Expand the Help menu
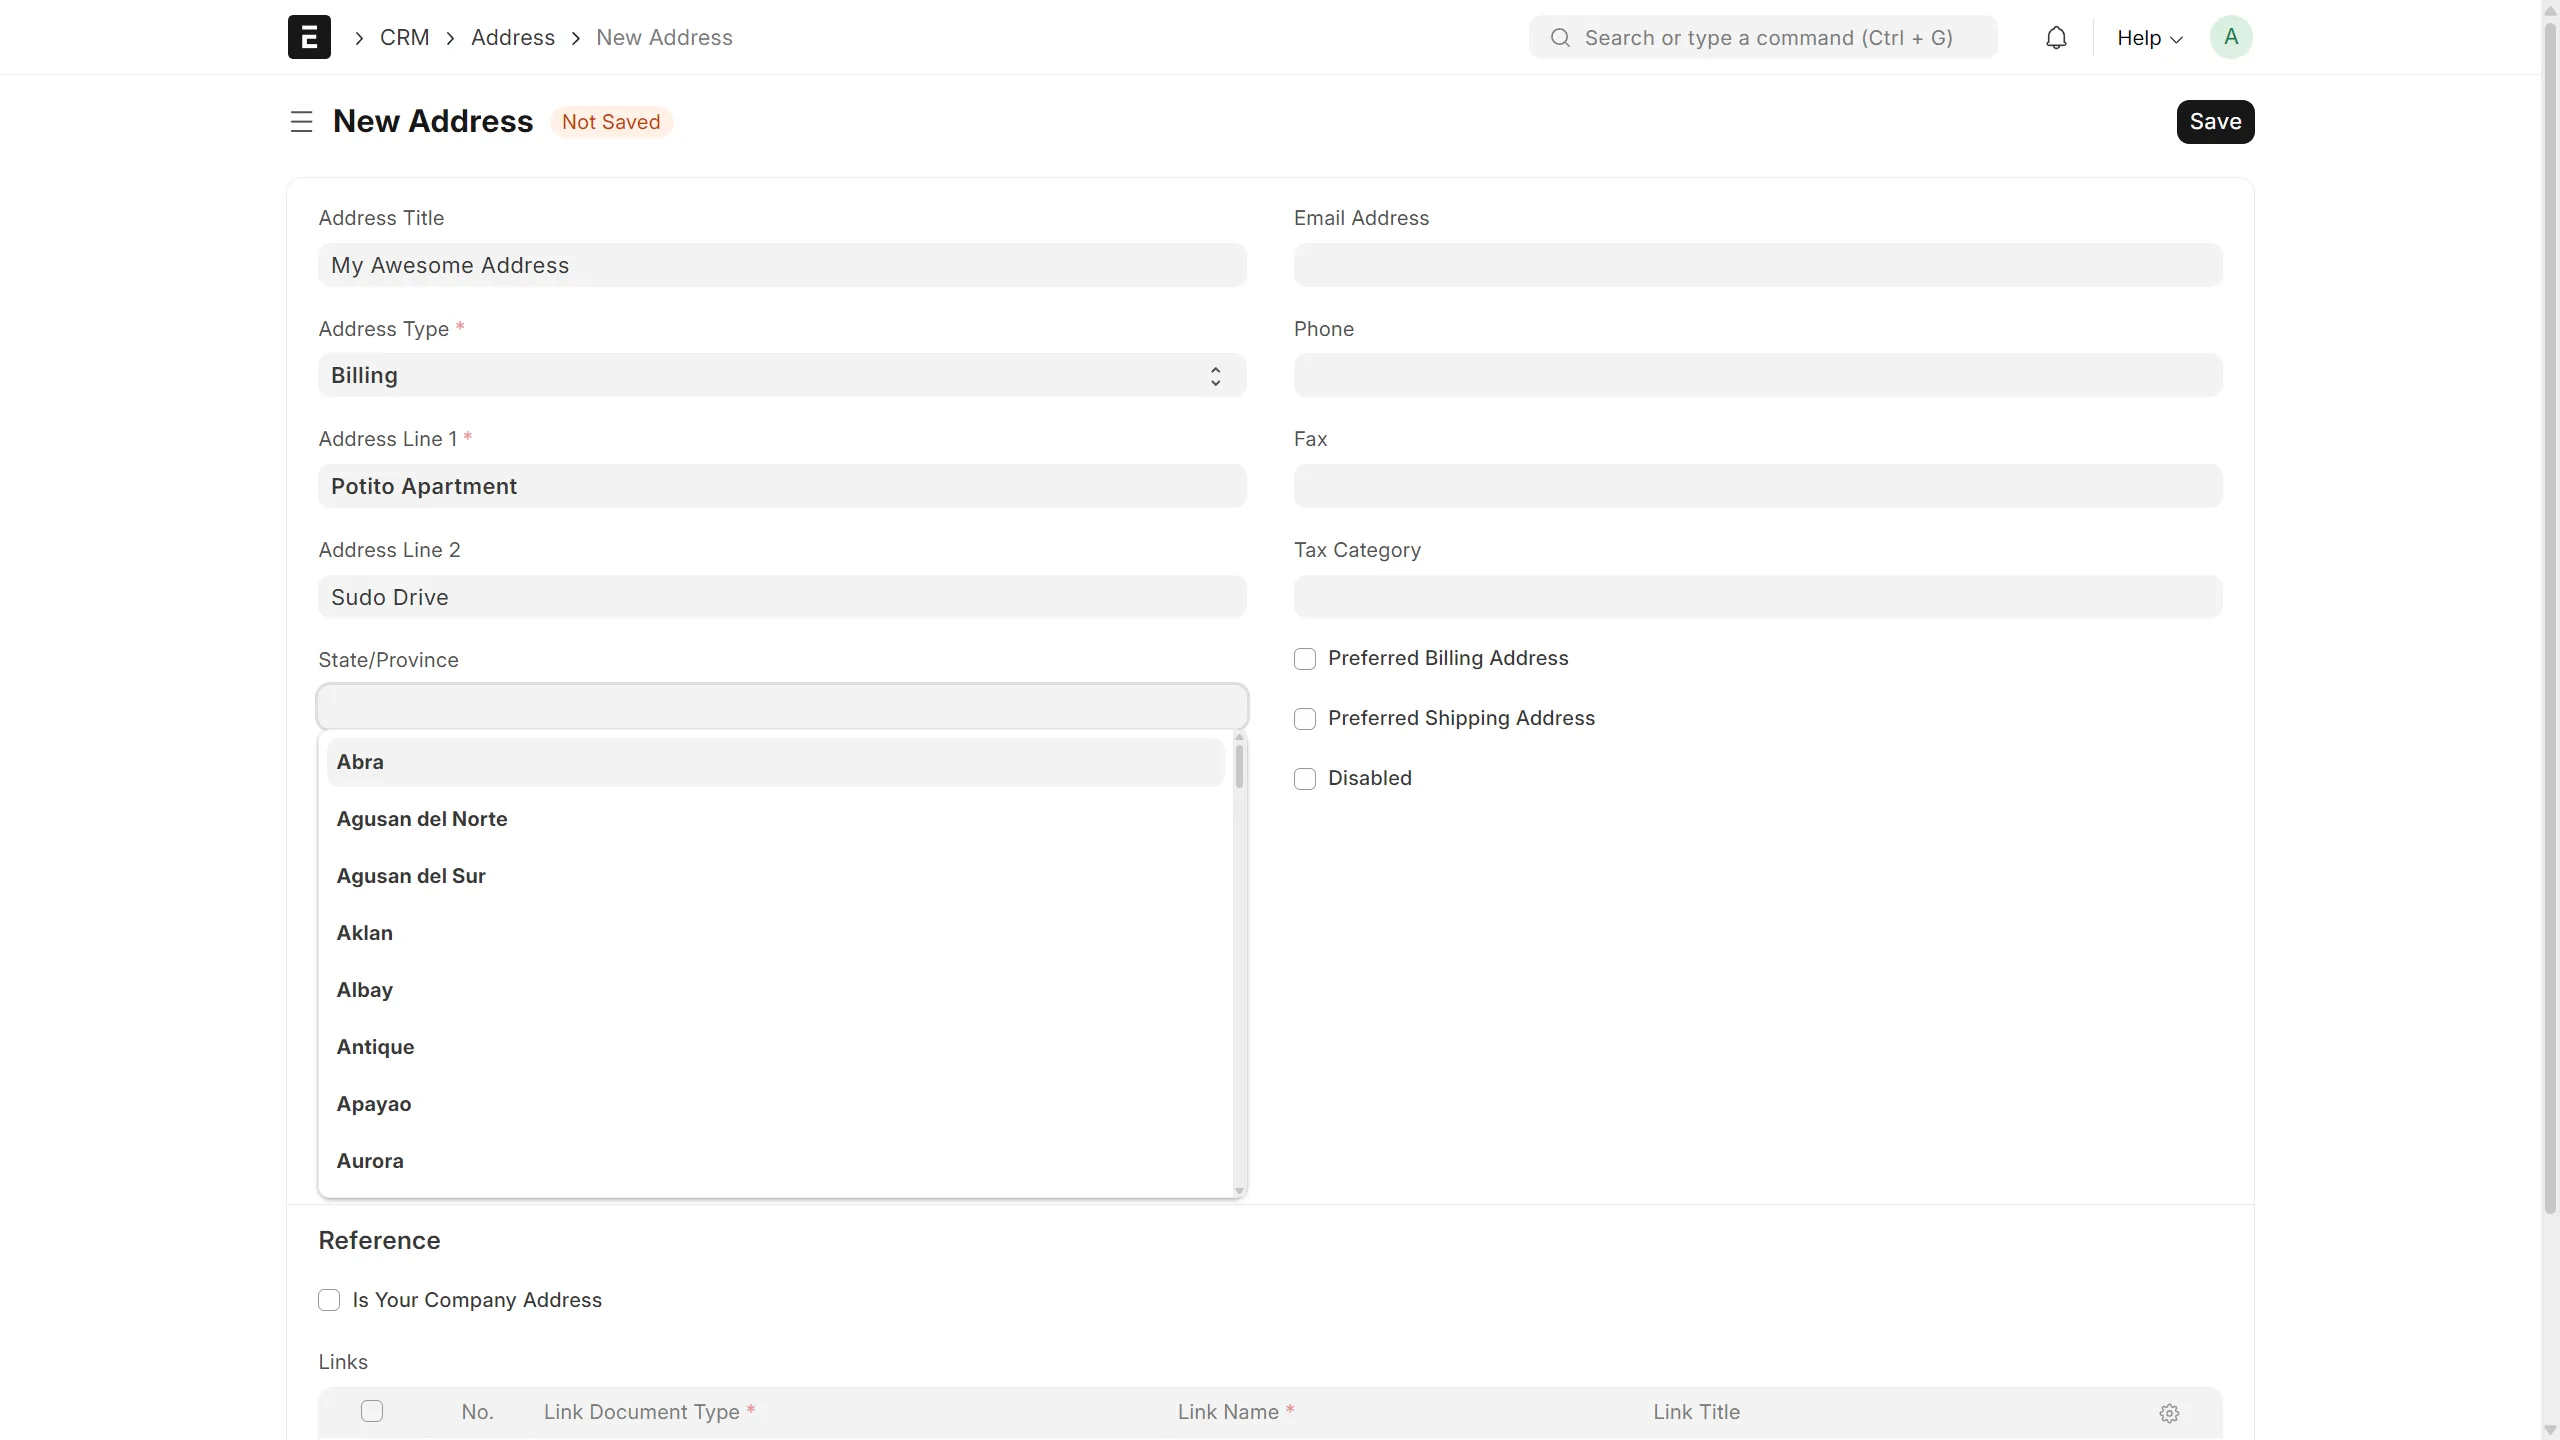Viewport: 2560px width, 1440px height. coord(2149,38)
